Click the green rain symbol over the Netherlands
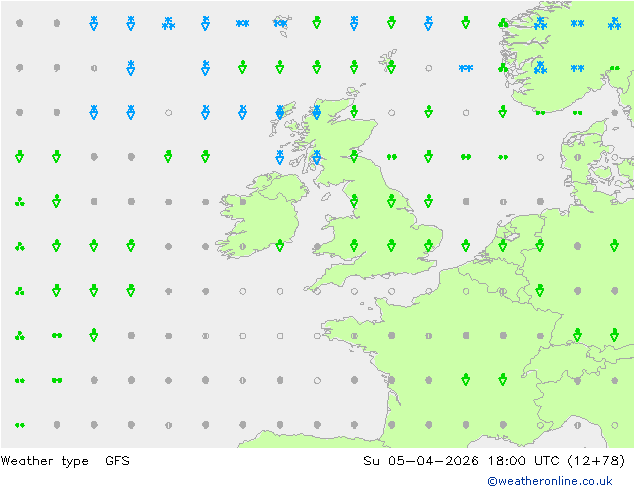This screenshot has width=634, height=490. [x=503, y=245]
